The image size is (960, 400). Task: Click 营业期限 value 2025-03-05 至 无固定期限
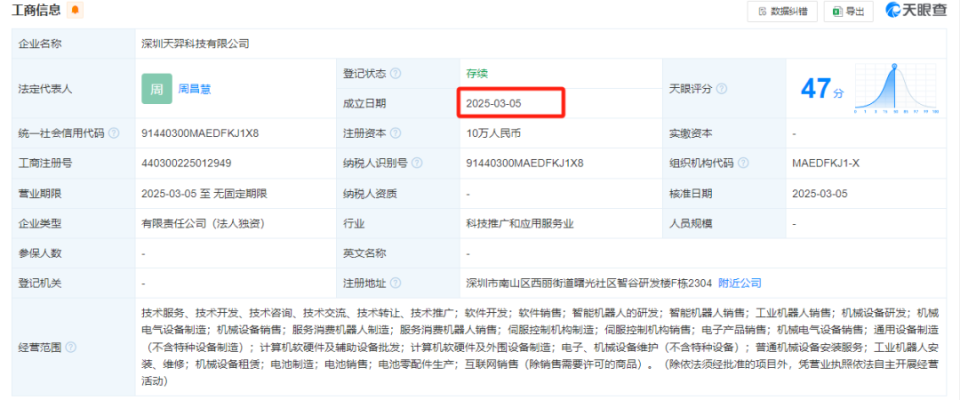click(x=204, y=193)
